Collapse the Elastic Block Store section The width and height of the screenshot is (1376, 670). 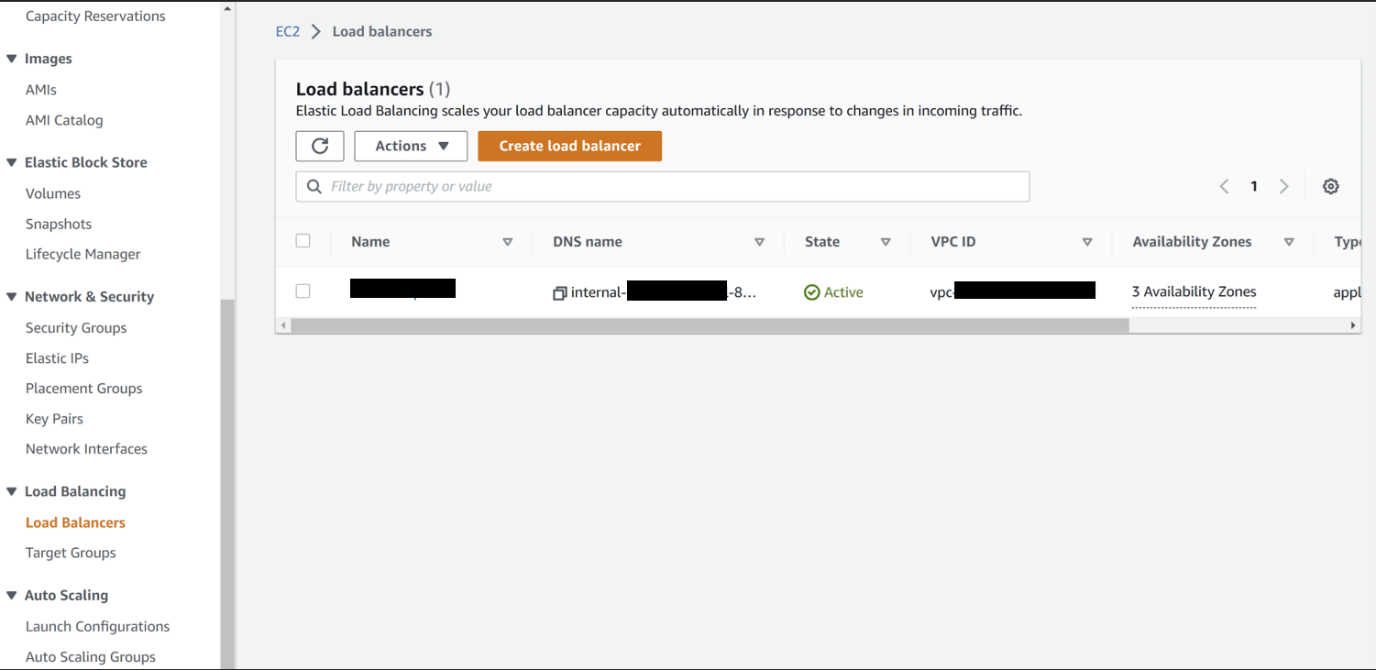(12, 163)
